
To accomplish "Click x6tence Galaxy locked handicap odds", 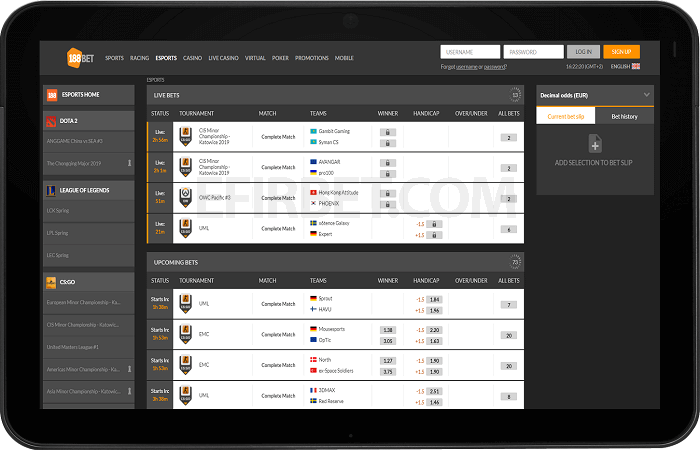I will [434, 224].
